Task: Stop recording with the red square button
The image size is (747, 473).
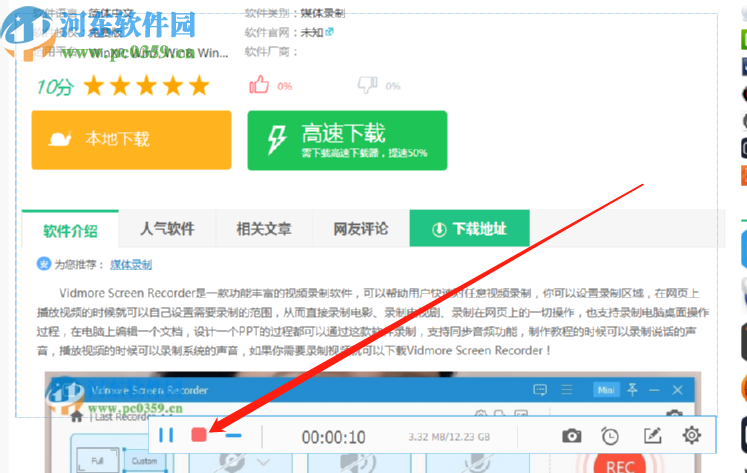Action: 199,434
